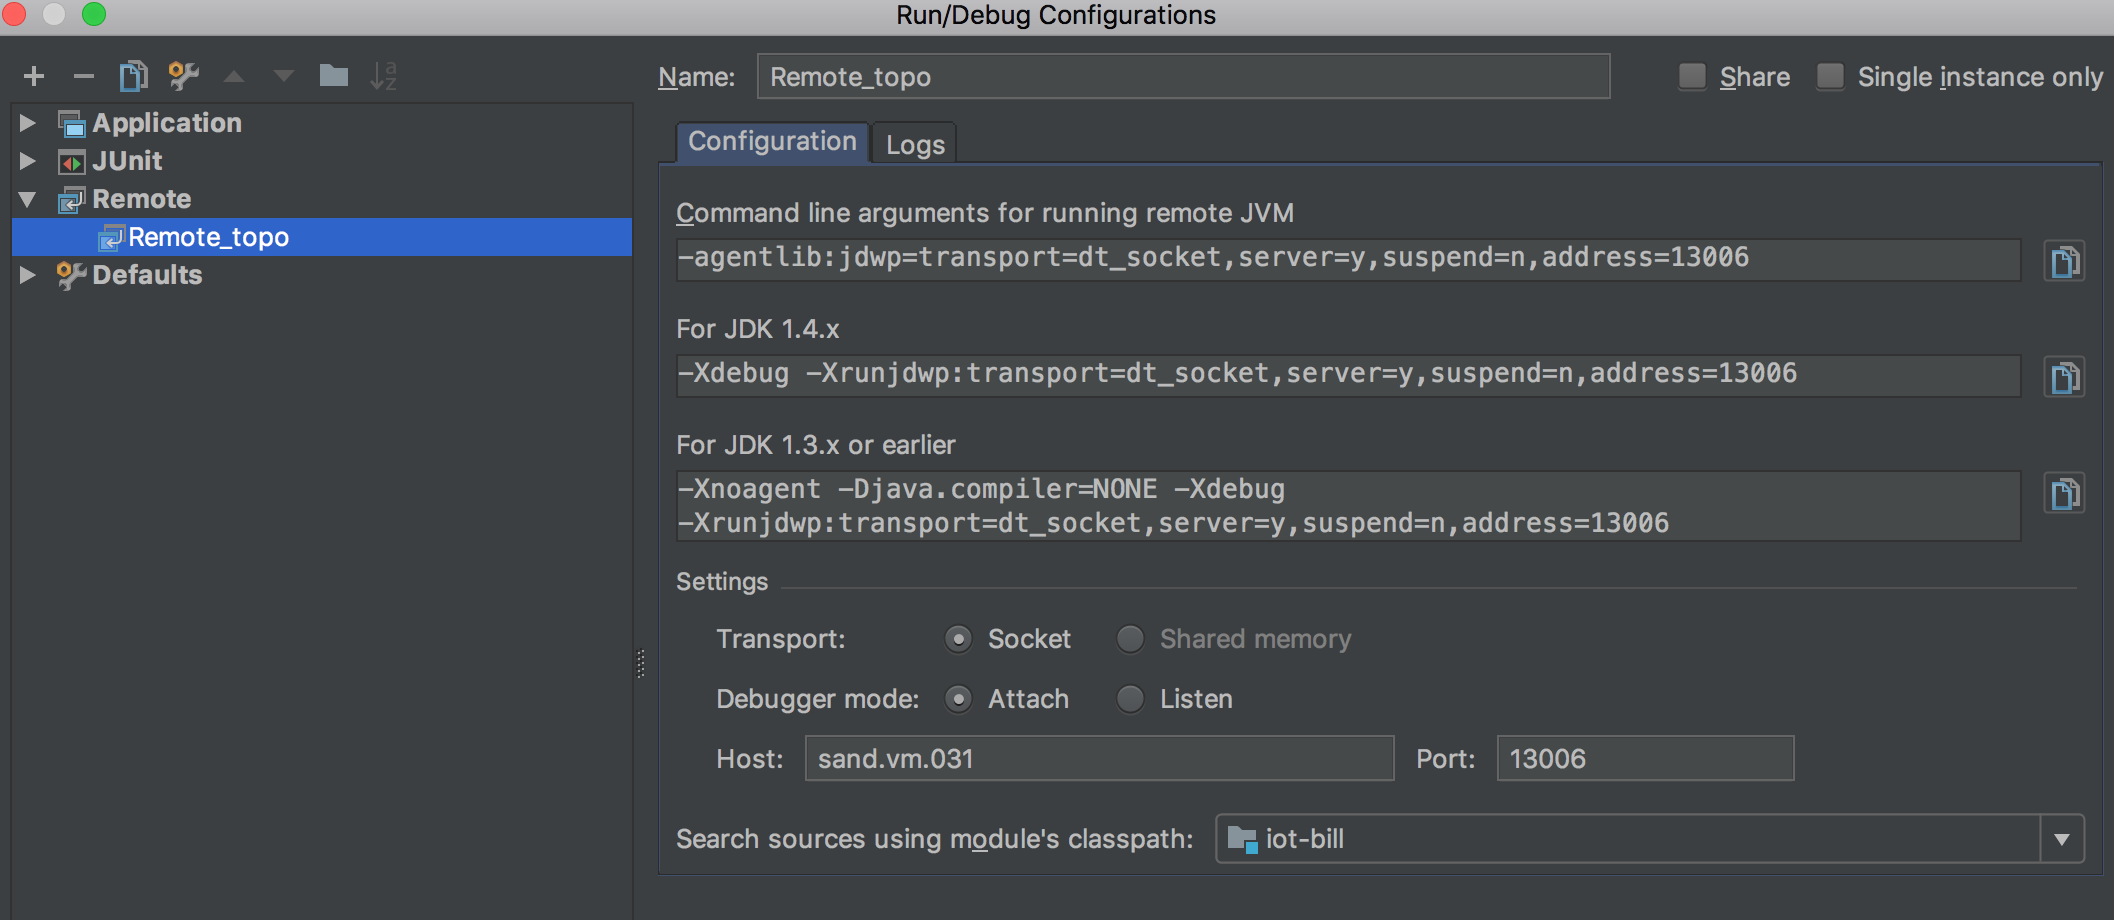Copy the agentlib command line arguments
Image resolution: width=2114 pixels, height=920 pixels.
tap(2064, 262)
